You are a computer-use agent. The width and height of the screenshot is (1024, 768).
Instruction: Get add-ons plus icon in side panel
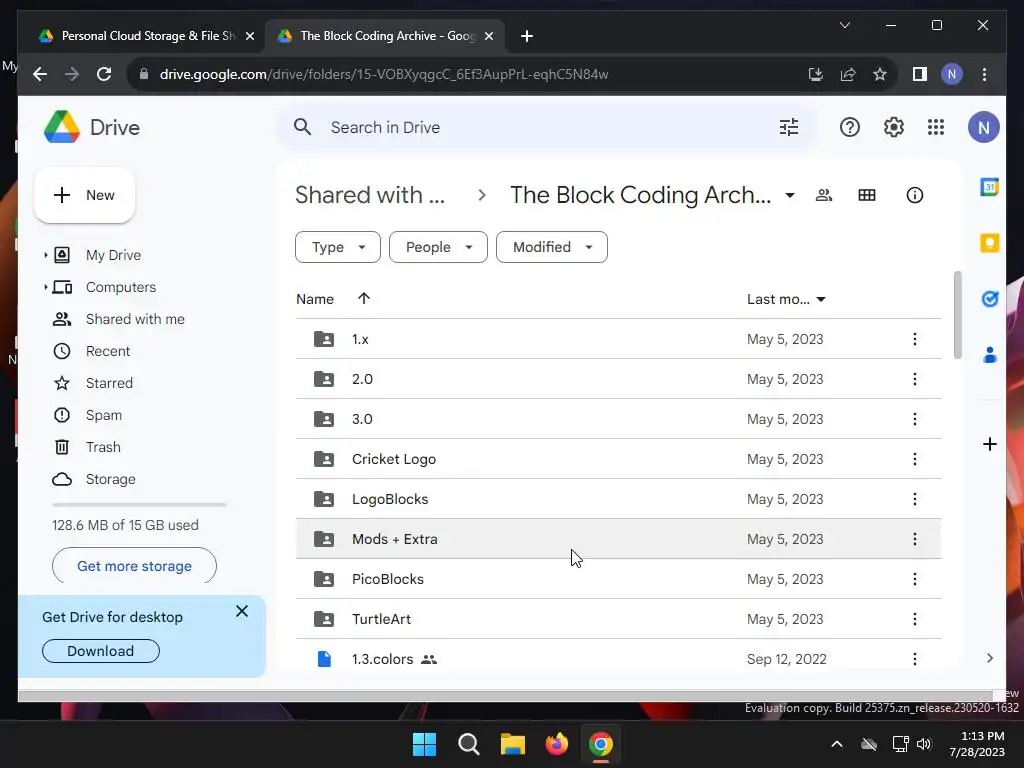[x=990, y=444]
